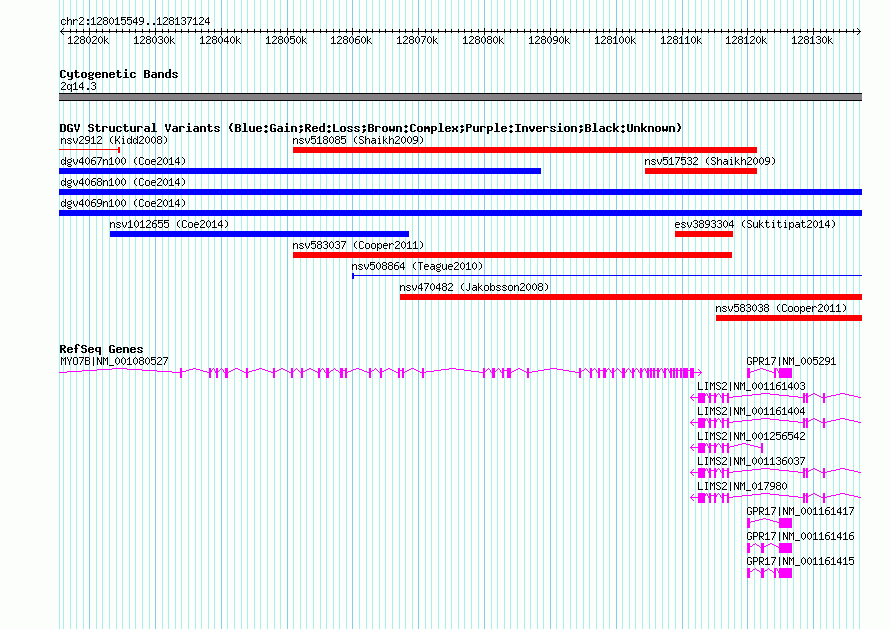Click the 128020k ruler tick label

coord(88,40)
